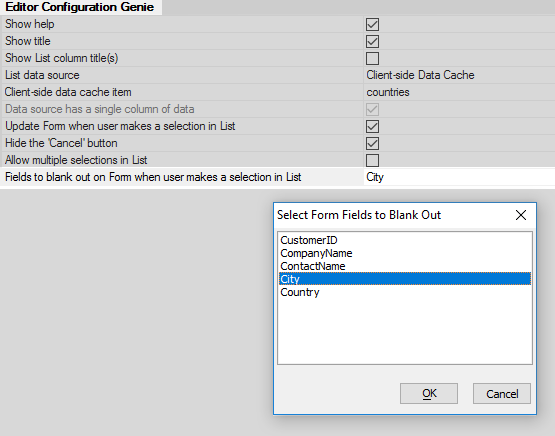Choose ContactName from the list
The height and width of the screenshot is (436, 555).
coord(313,266)
